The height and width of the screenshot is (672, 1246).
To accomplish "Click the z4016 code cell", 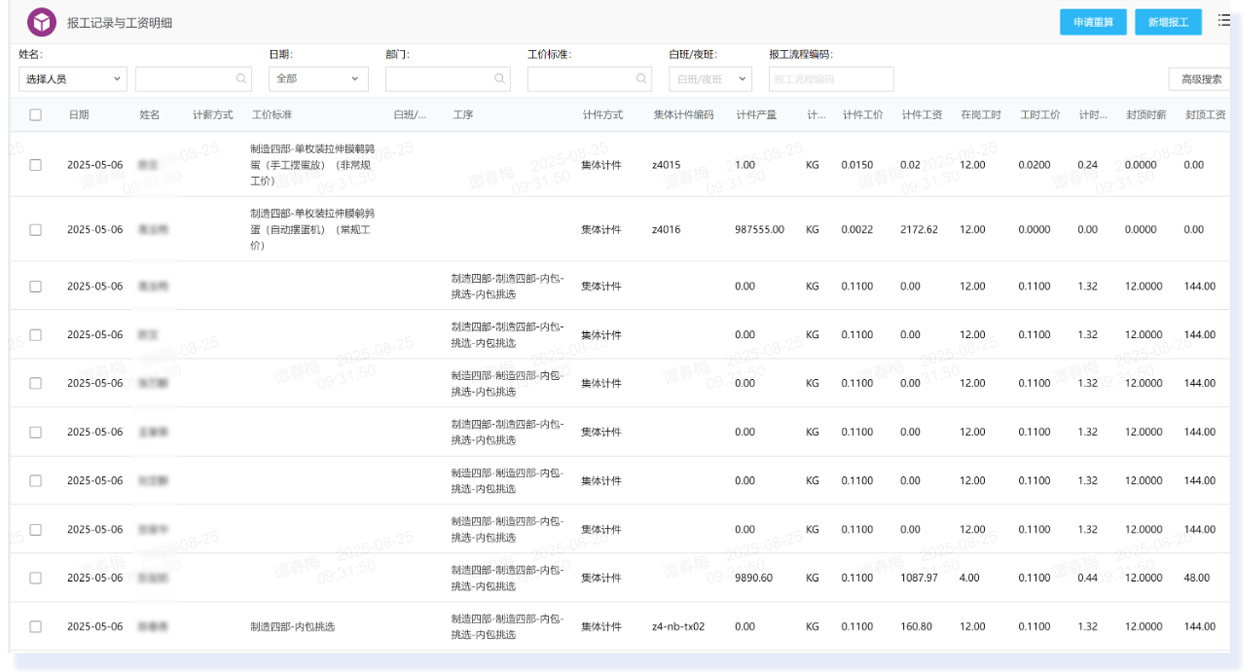I will pyautogui.click(x=666, y=230).
